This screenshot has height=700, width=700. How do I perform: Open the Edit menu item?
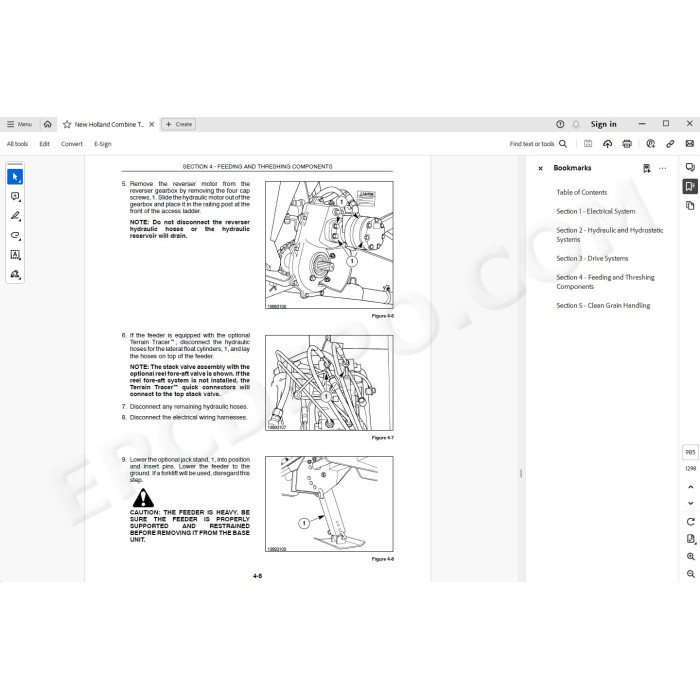[44, 144]
